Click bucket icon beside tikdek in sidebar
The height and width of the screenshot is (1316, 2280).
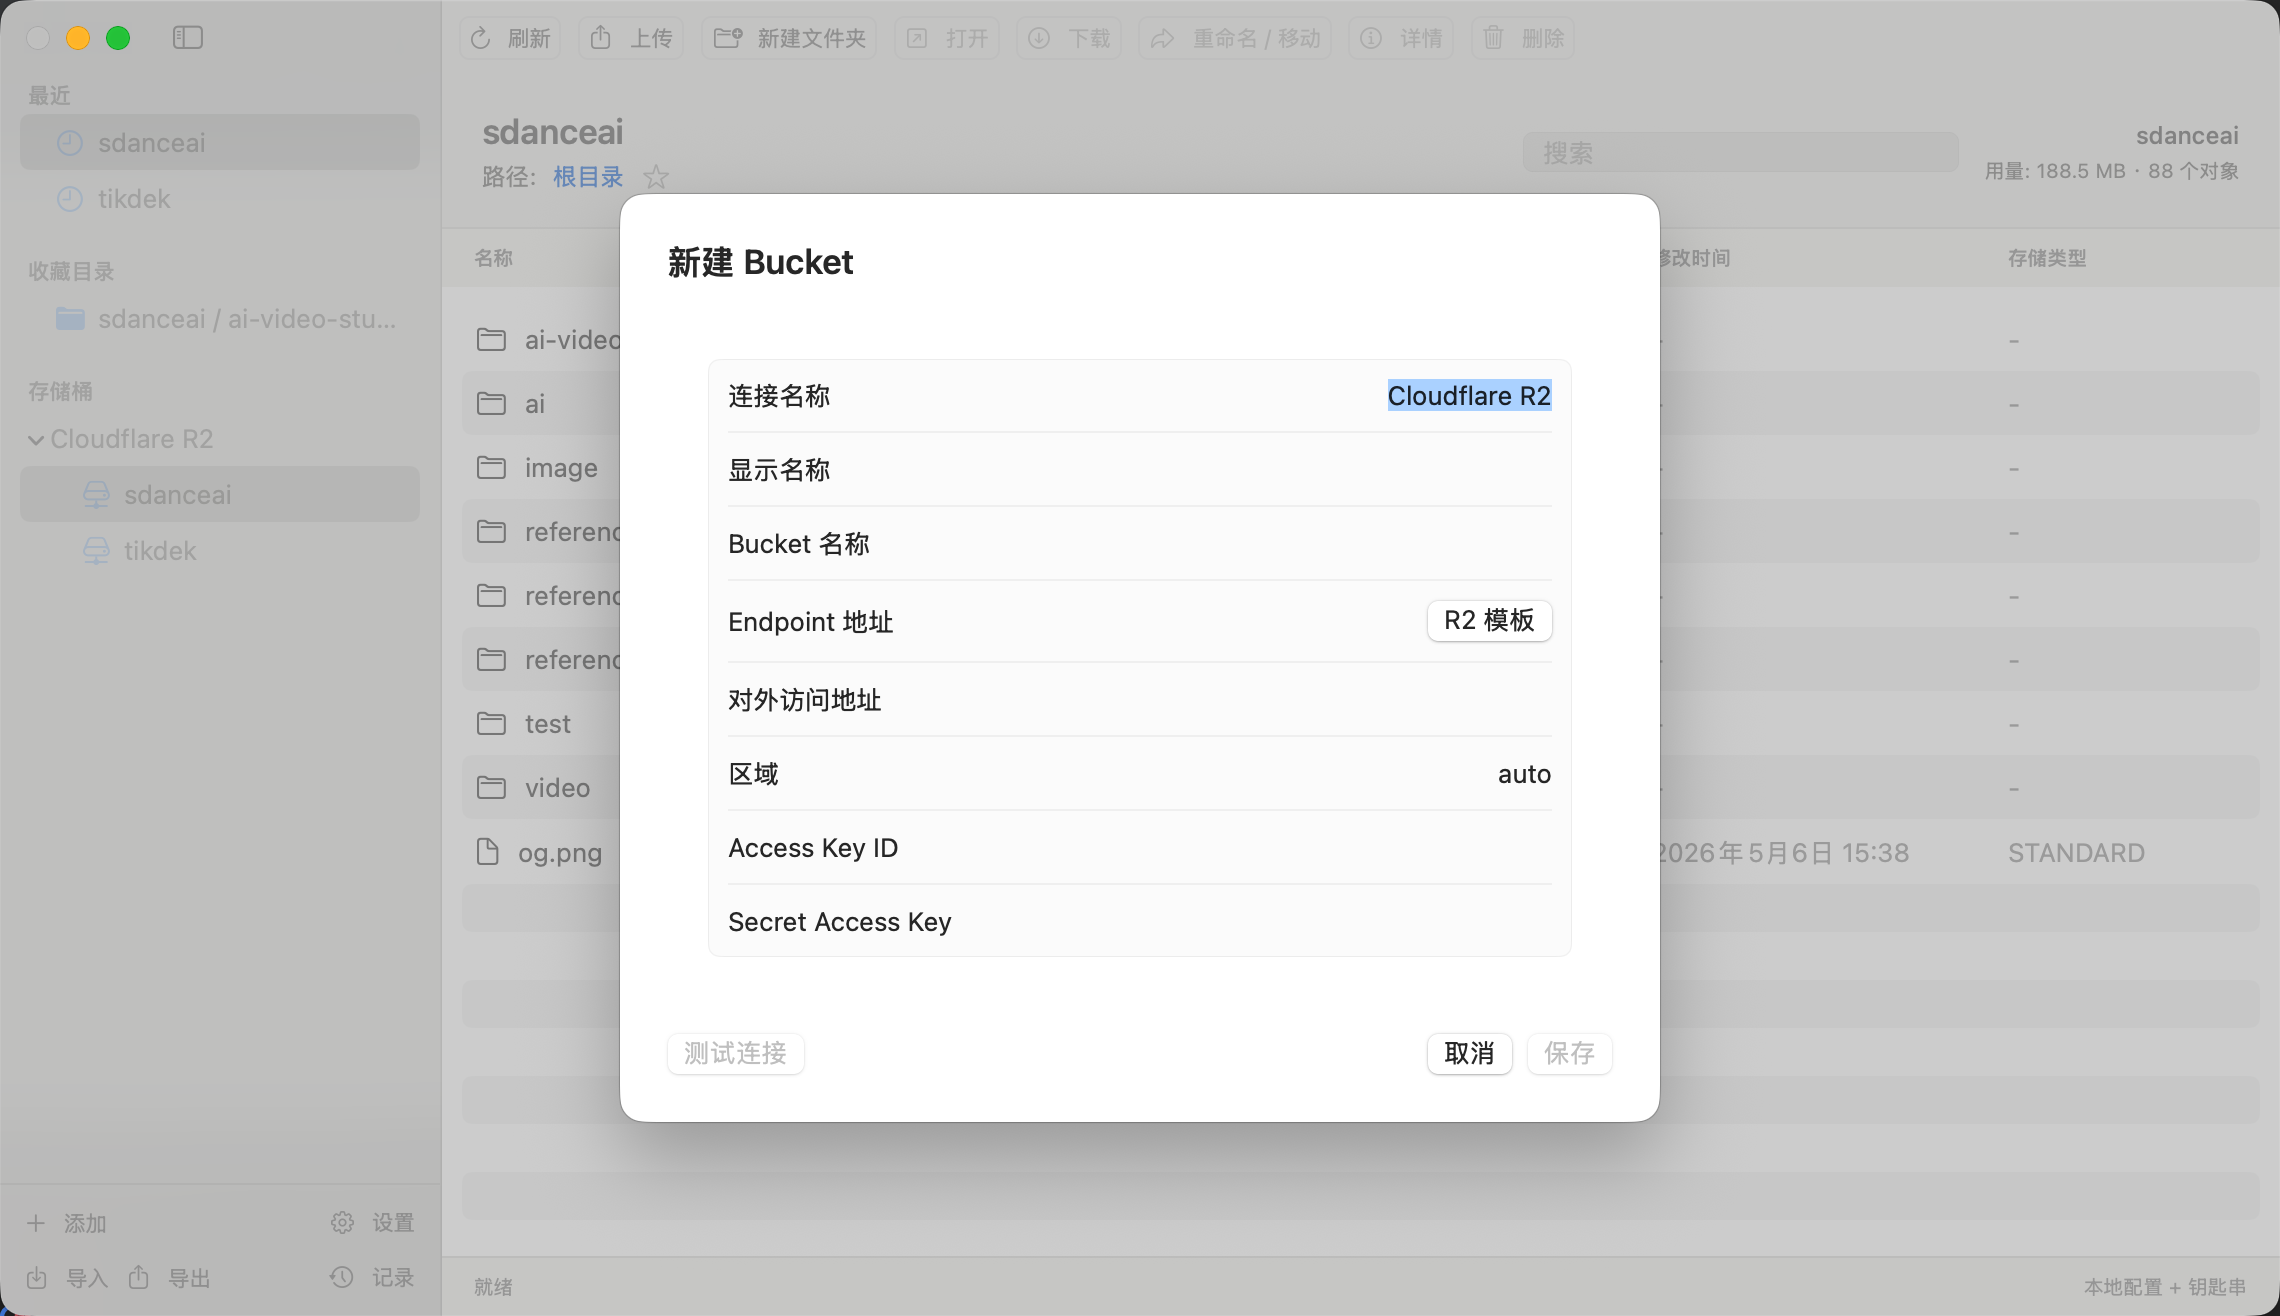point(96,551)
